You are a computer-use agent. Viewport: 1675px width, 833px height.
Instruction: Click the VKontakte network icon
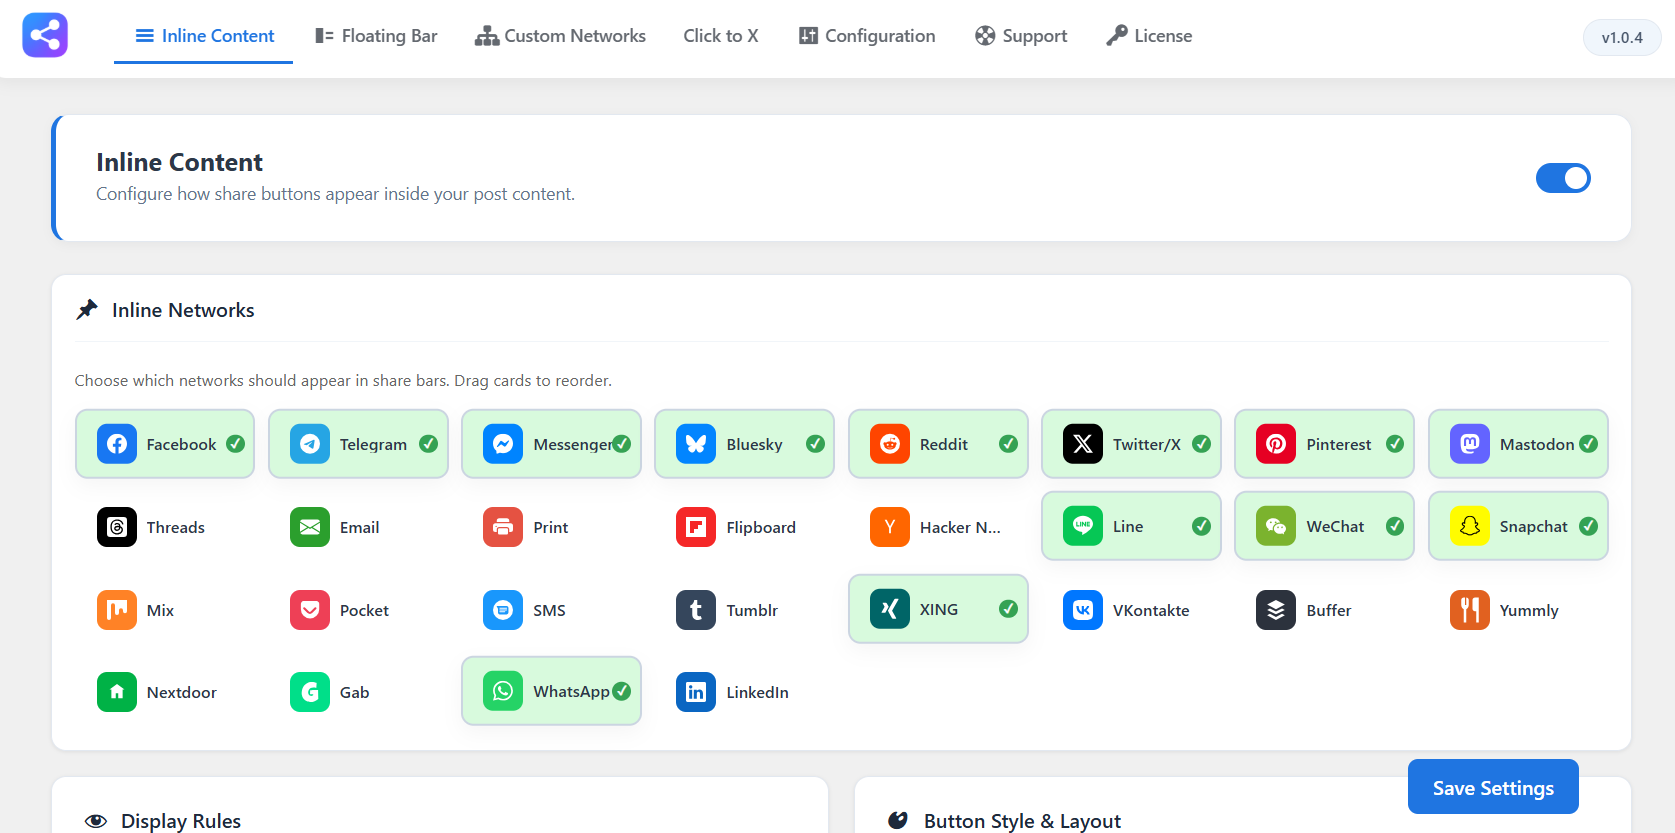pyautogui.click(x=1083, y=610)
